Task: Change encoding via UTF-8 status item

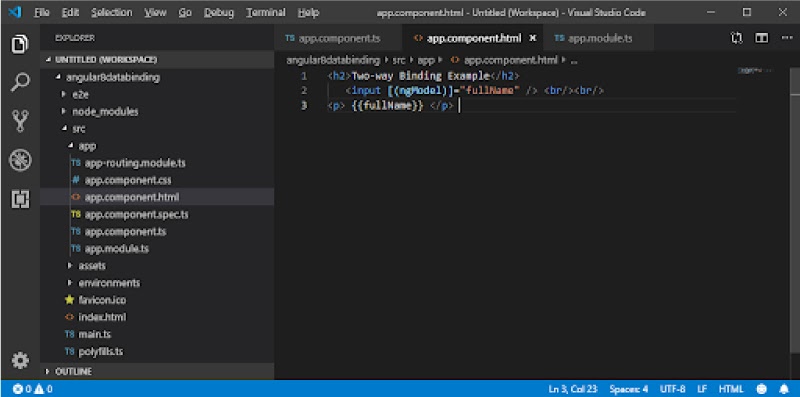Action: 672,389
